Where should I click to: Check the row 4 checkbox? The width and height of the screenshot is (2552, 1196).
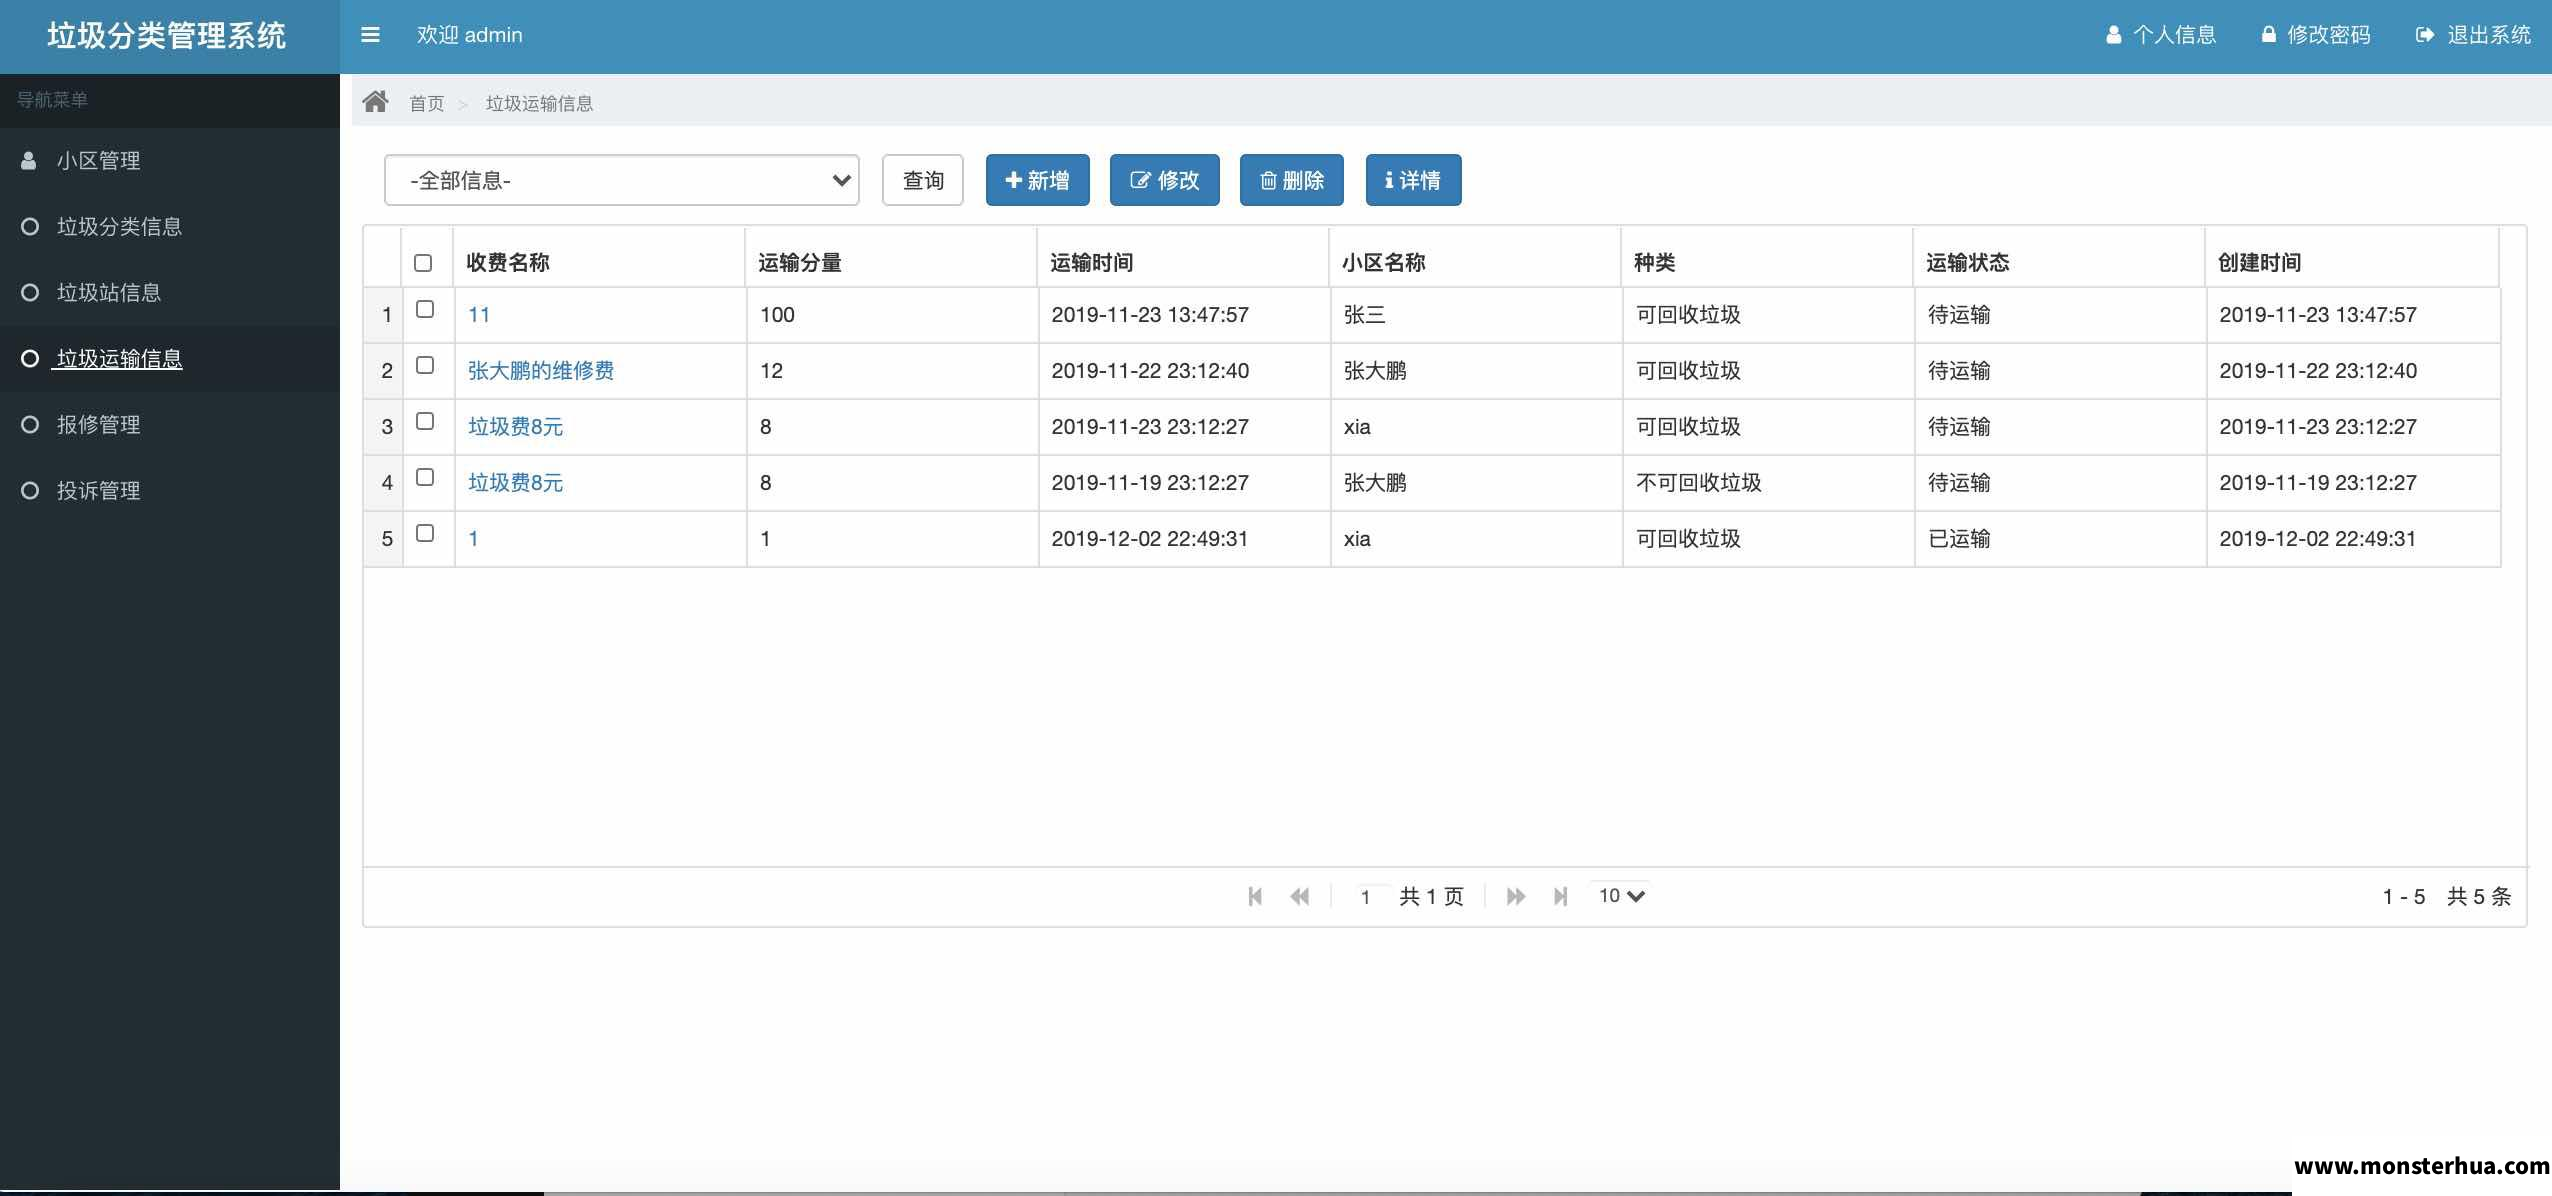coord(425,477)
